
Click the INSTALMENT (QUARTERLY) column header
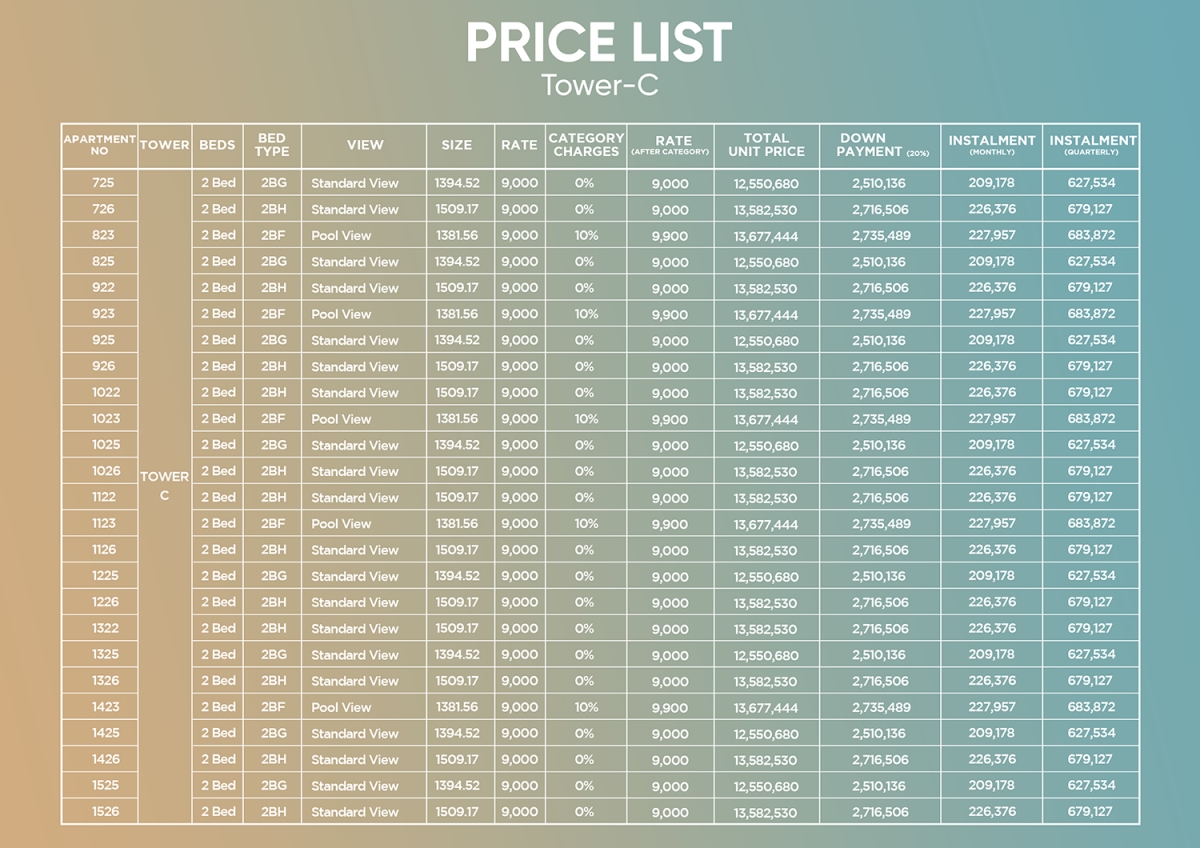[x=1091, y=145]
